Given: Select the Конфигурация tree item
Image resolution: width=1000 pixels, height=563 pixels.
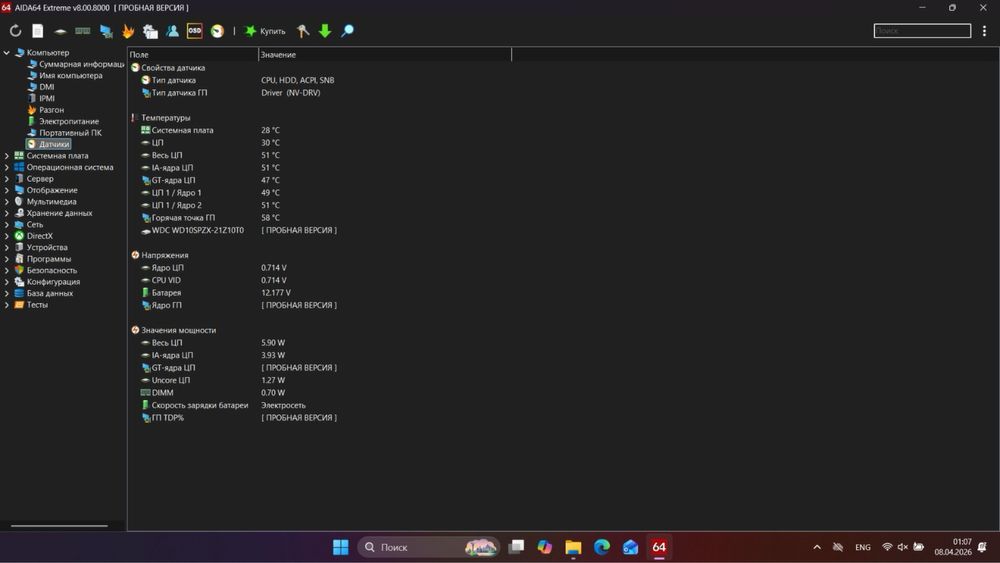Looking at the screenshot, I should tap(47, 282).
